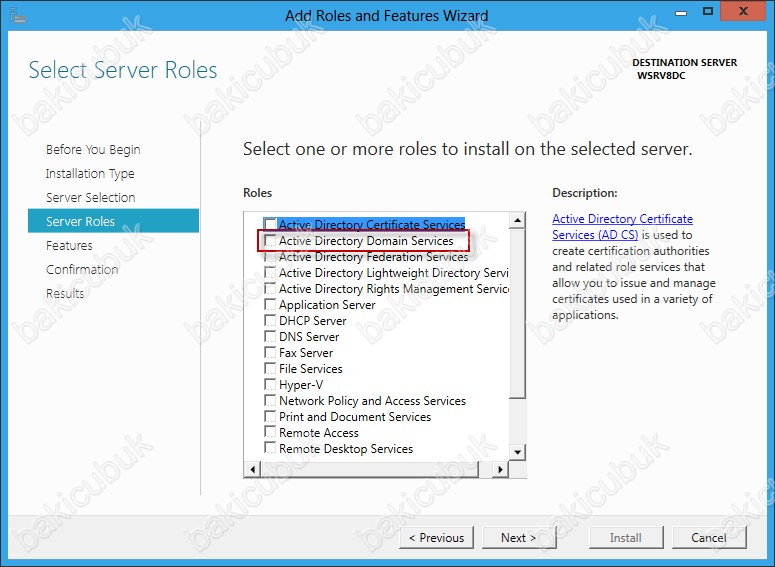Check Active Directory Certificate Services
This screenshot has height=567, width=775.
click(270, 224)
